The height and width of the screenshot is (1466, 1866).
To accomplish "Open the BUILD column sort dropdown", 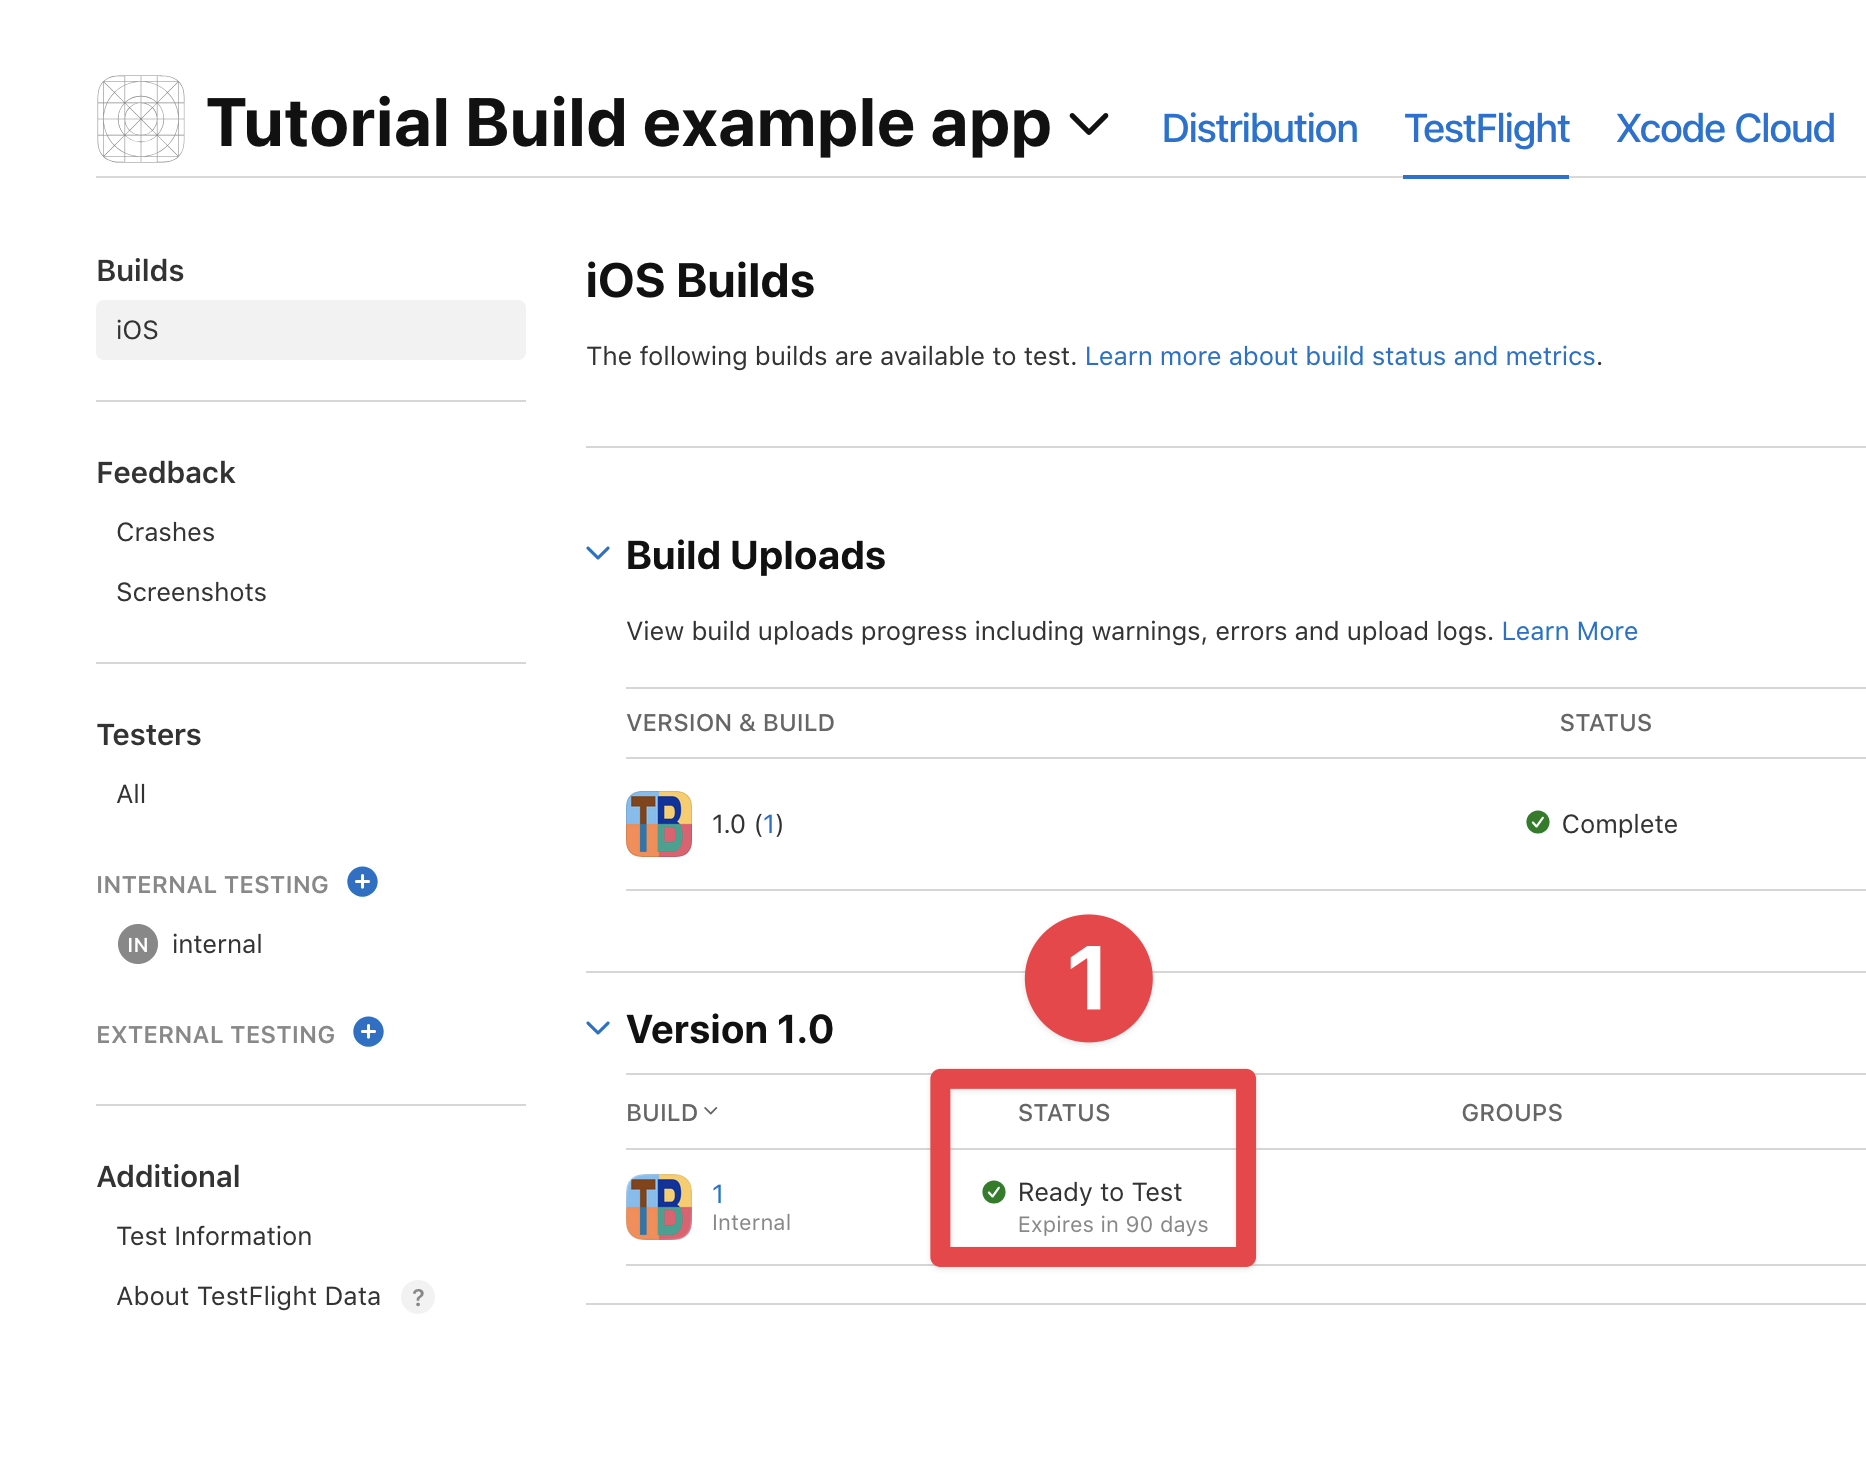I will pos(712,1111).
